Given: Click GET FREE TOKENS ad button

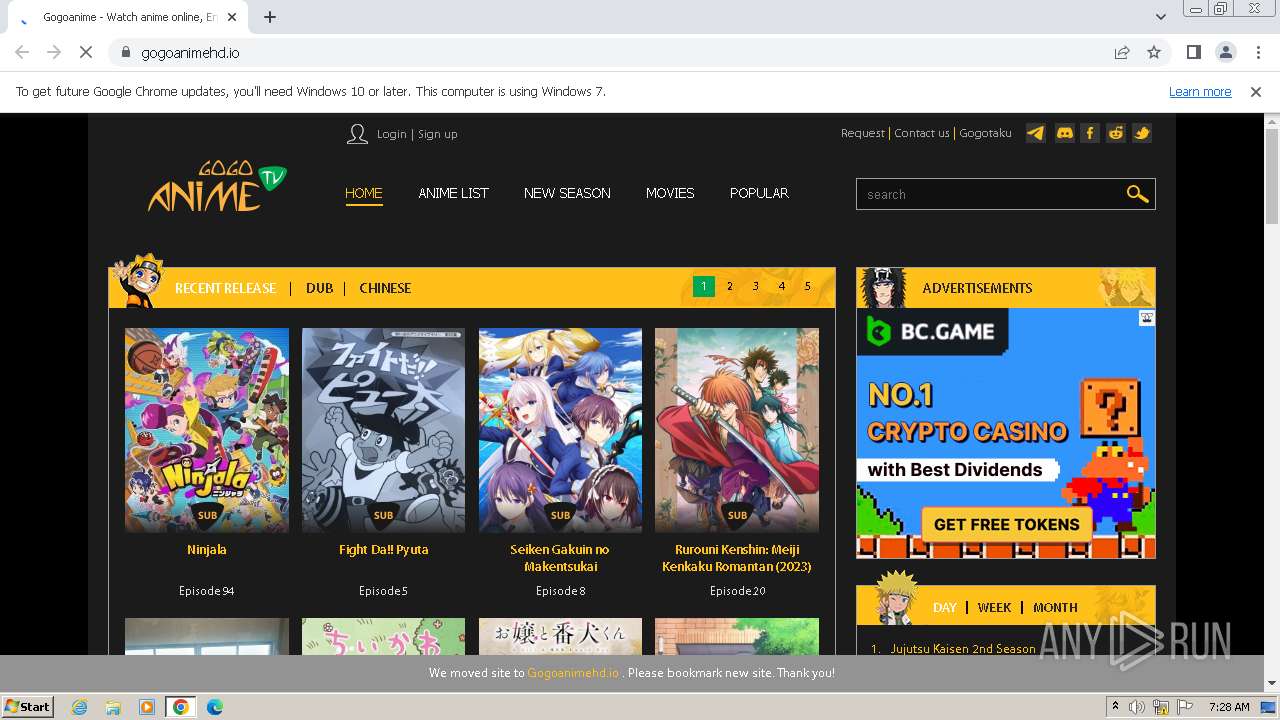Looking at the screenshot, I should pyautogui.click(x=1006, y=524).
